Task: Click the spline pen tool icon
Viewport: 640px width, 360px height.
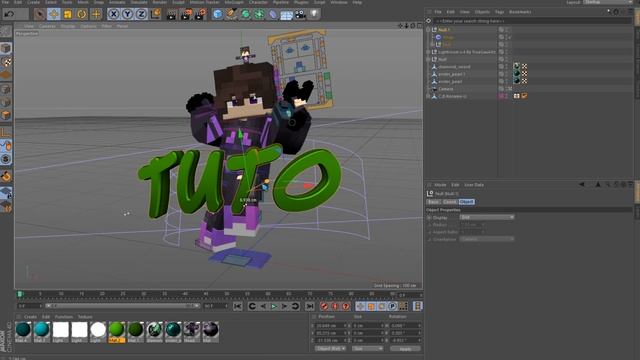Action: (231, 15)
